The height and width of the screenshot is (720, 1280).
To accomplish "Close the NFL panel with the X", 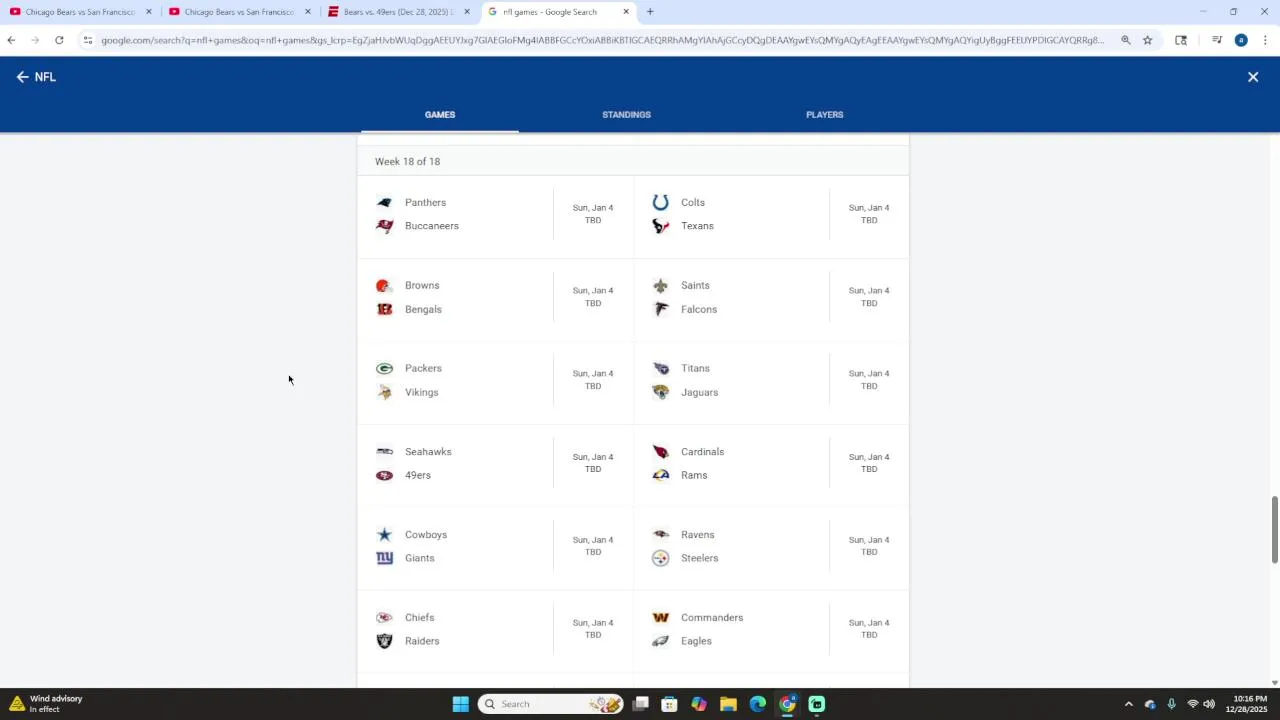I will pos(1253,77).
